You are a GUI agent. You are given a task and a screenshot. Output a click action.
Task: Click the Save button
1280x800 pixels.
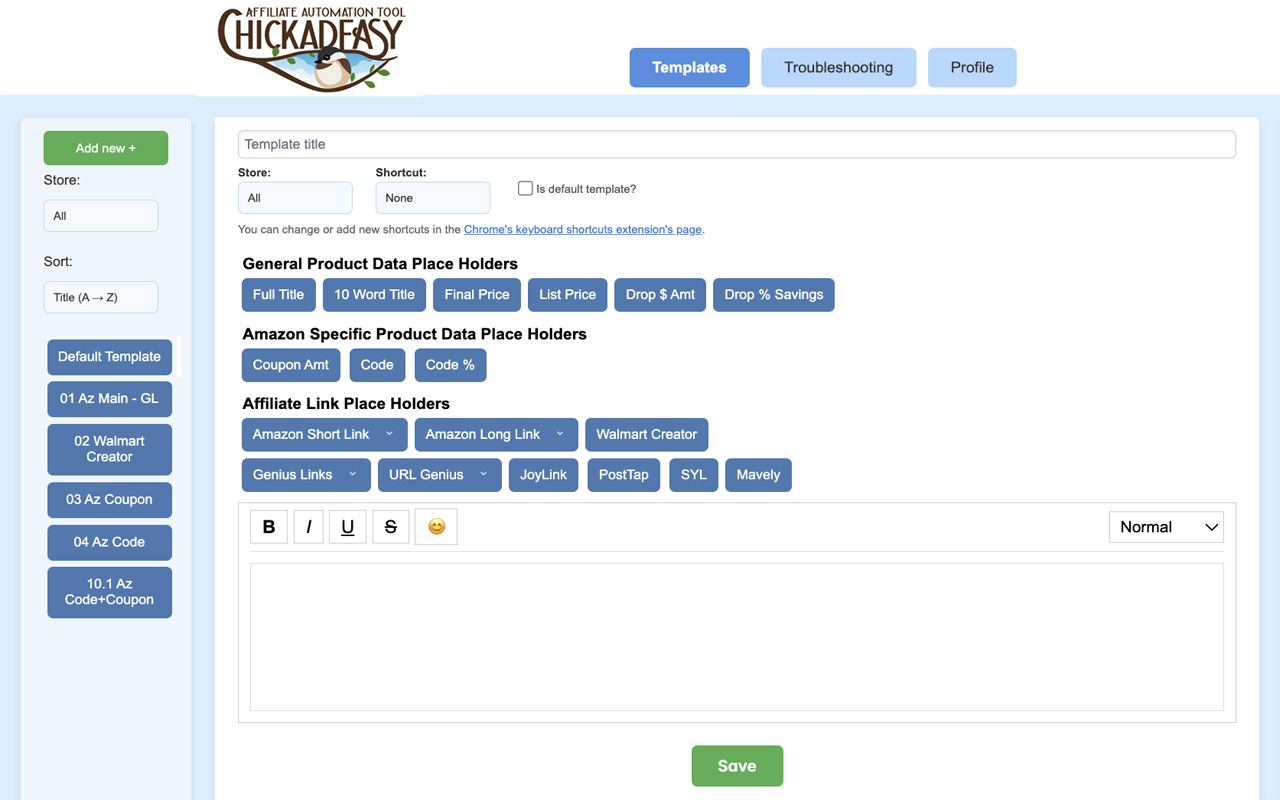pyautogui.click(x=737, y=765)
